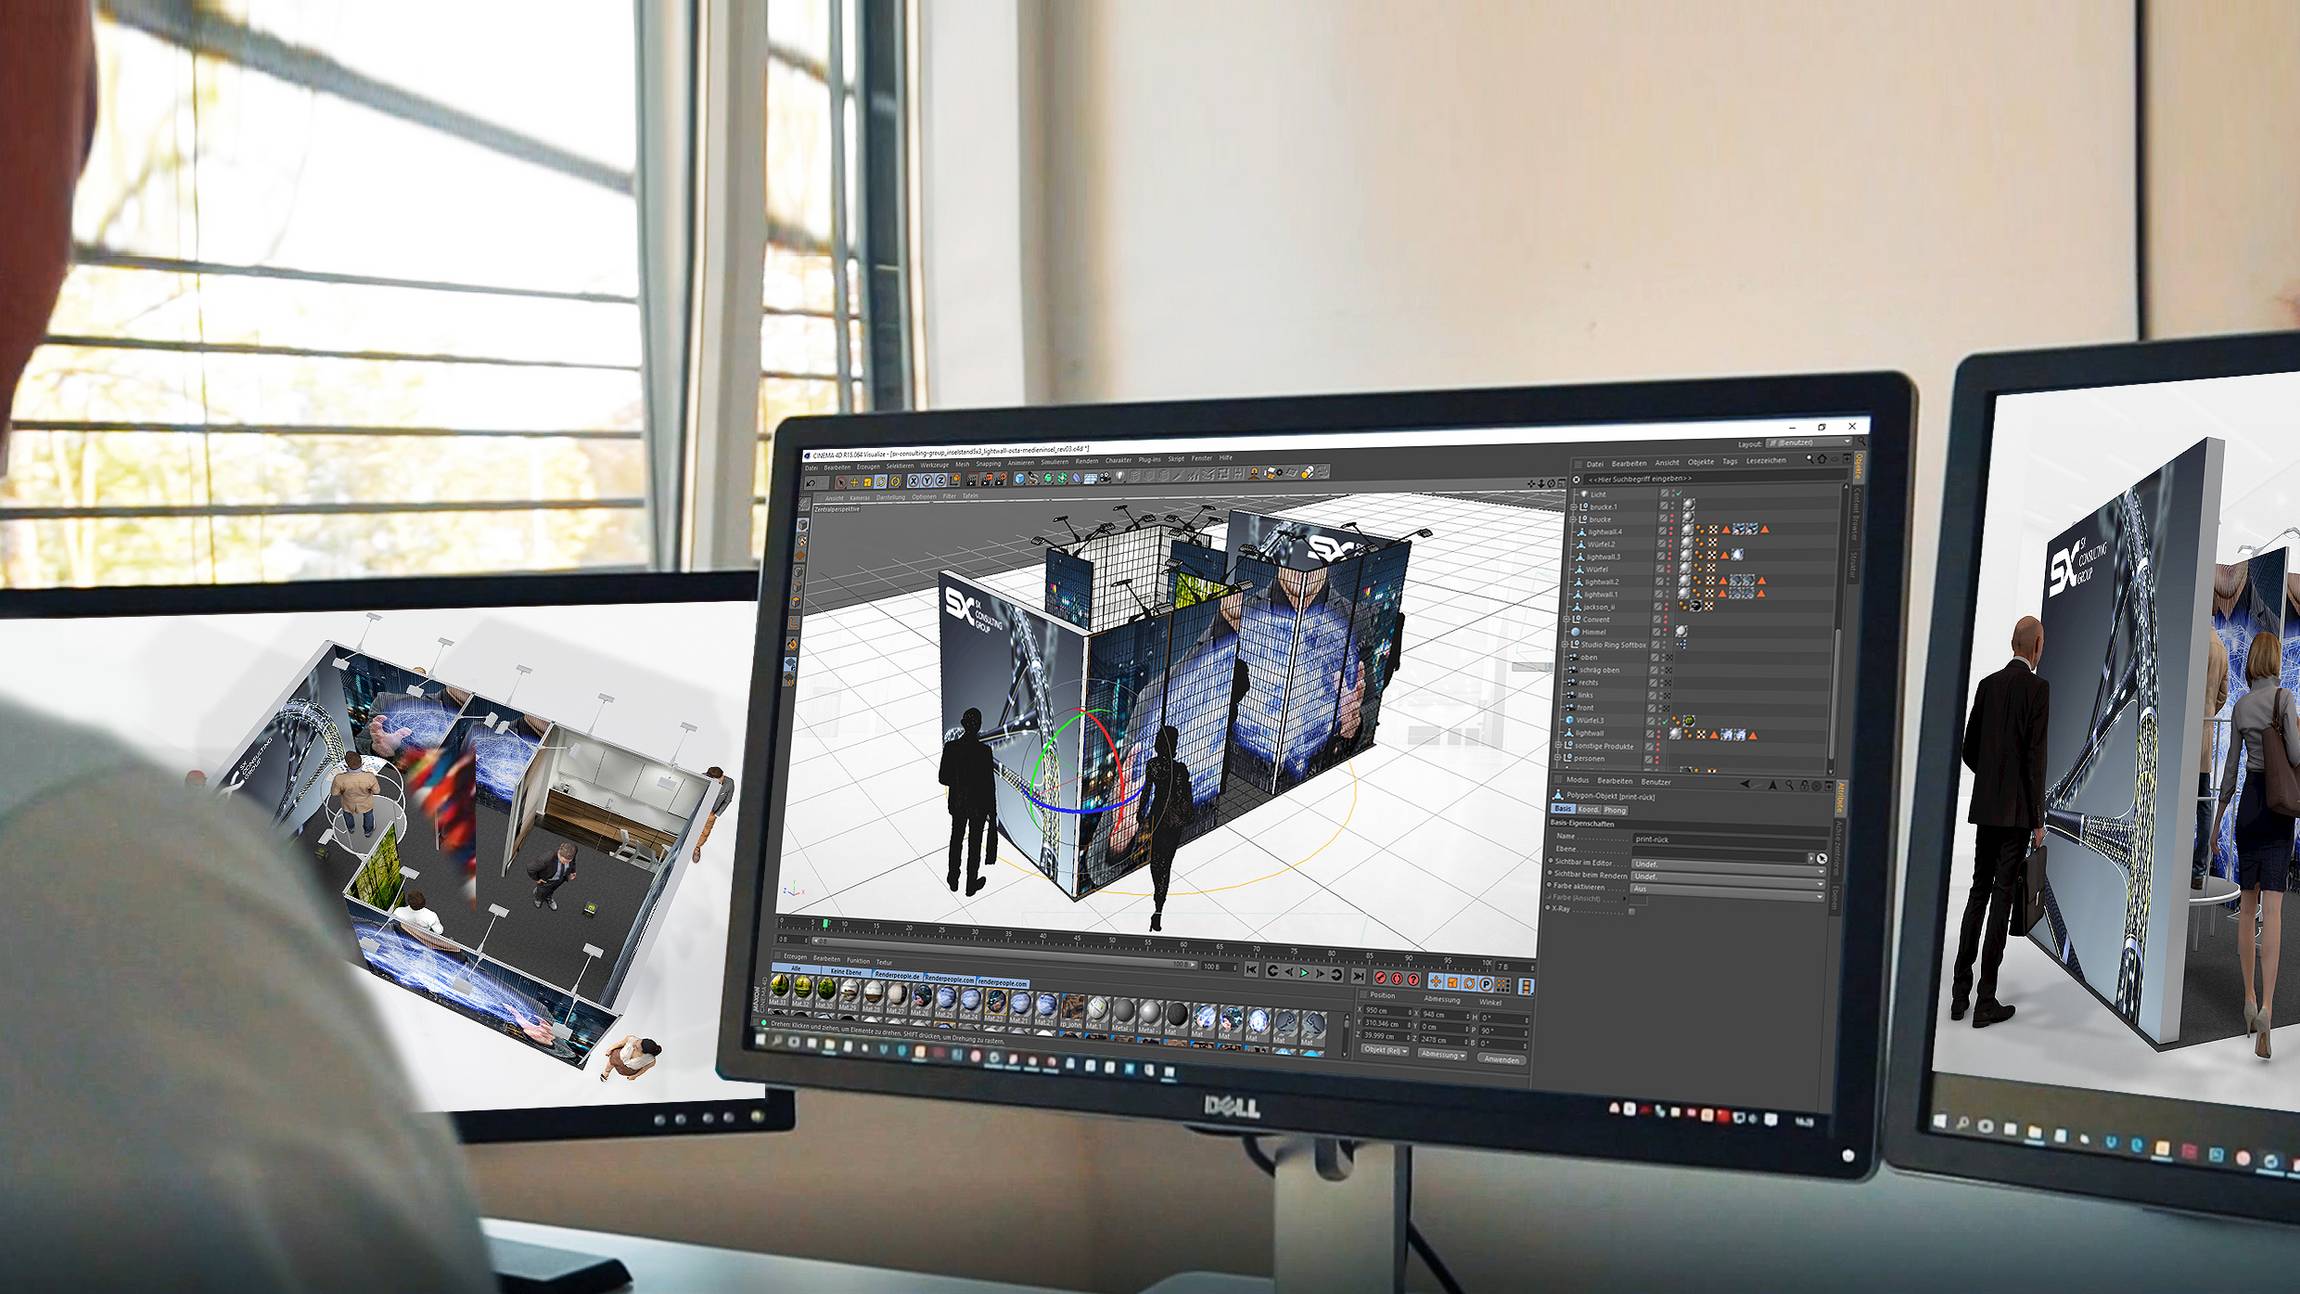Toggle the Y axis lock
2300x1294 pixels.
pos(927,481)
